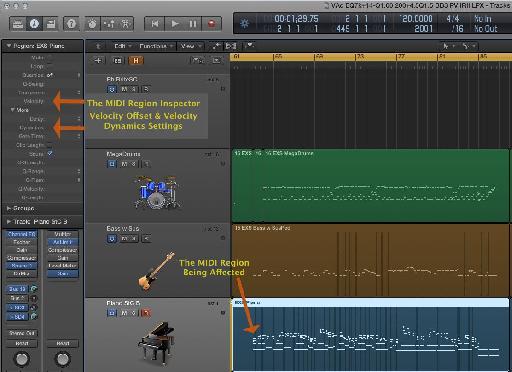Open the Edit menu in tracks area
Image resolution: width=512 pixels, height=372 pixels.
point(122,46)
